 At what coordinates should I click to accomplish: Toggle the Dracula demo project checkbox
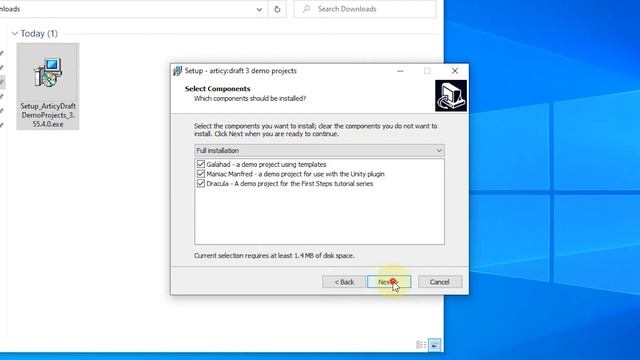[200, 184]
